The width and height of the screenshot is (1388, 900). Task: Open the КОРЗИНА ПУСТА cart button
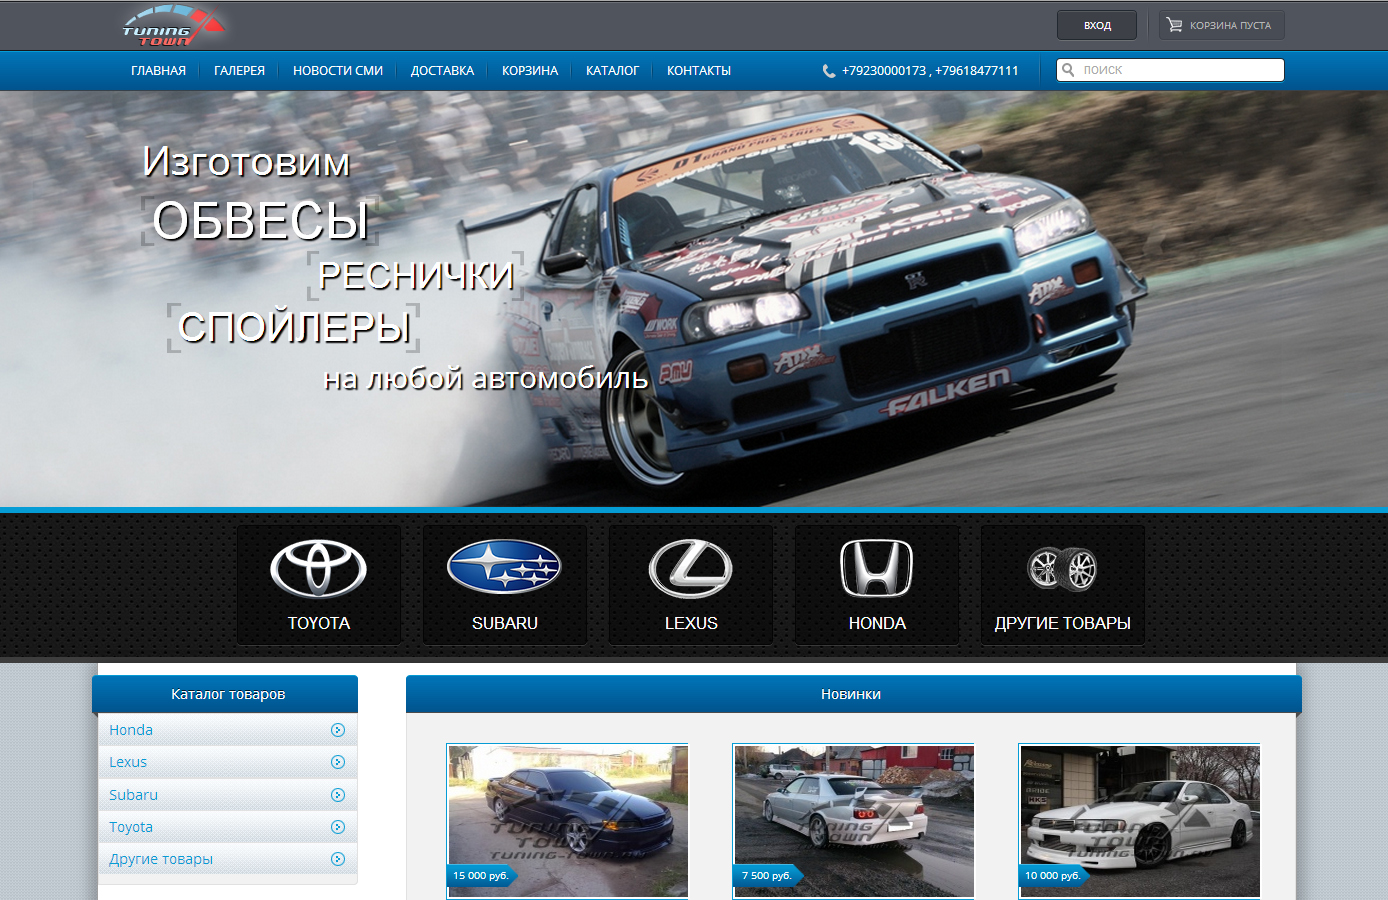click(x=1221, y=25)
